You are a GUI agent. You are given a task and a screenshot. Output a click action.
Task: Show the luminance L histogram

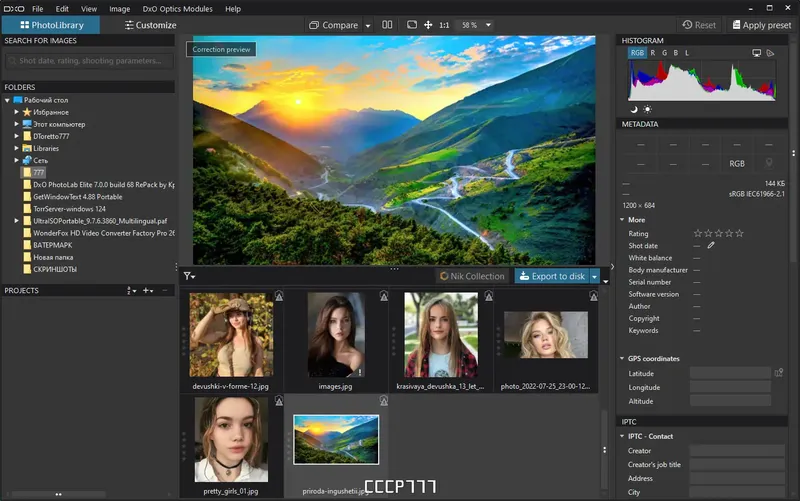(x=687, y=53)
